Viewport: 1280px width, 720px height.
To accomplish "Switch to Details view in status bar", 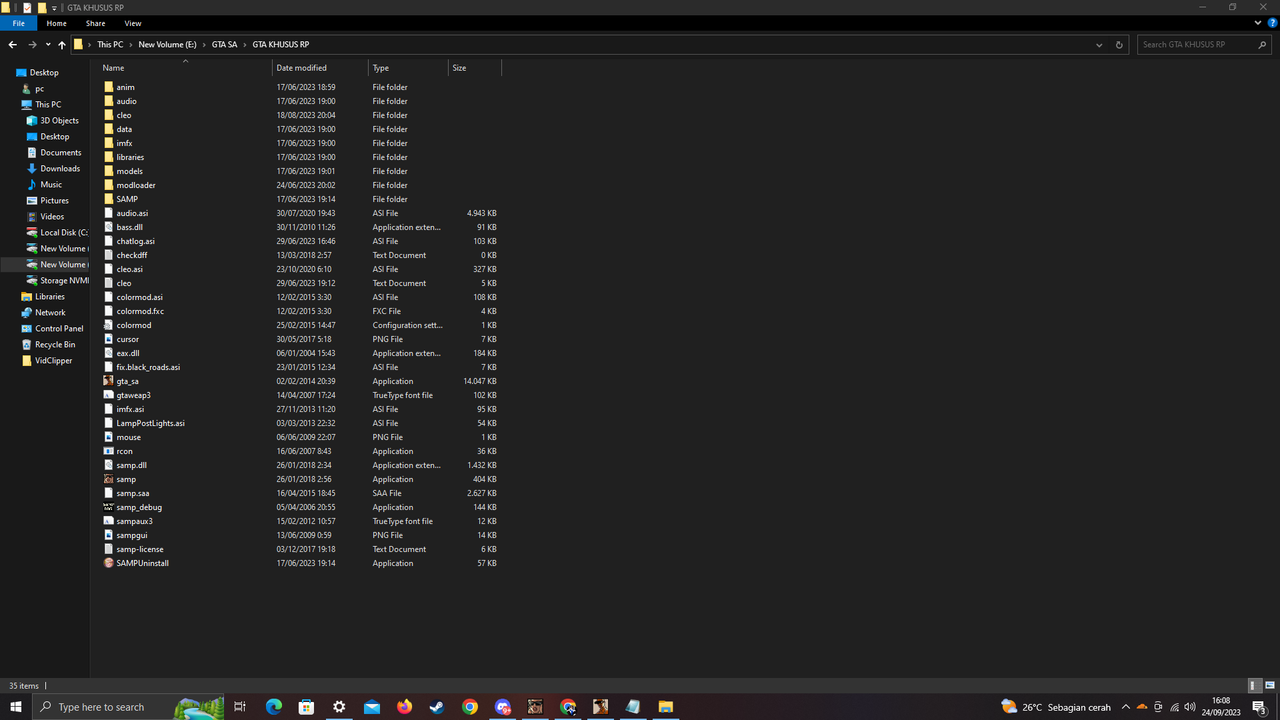I will pos(1253,686).
